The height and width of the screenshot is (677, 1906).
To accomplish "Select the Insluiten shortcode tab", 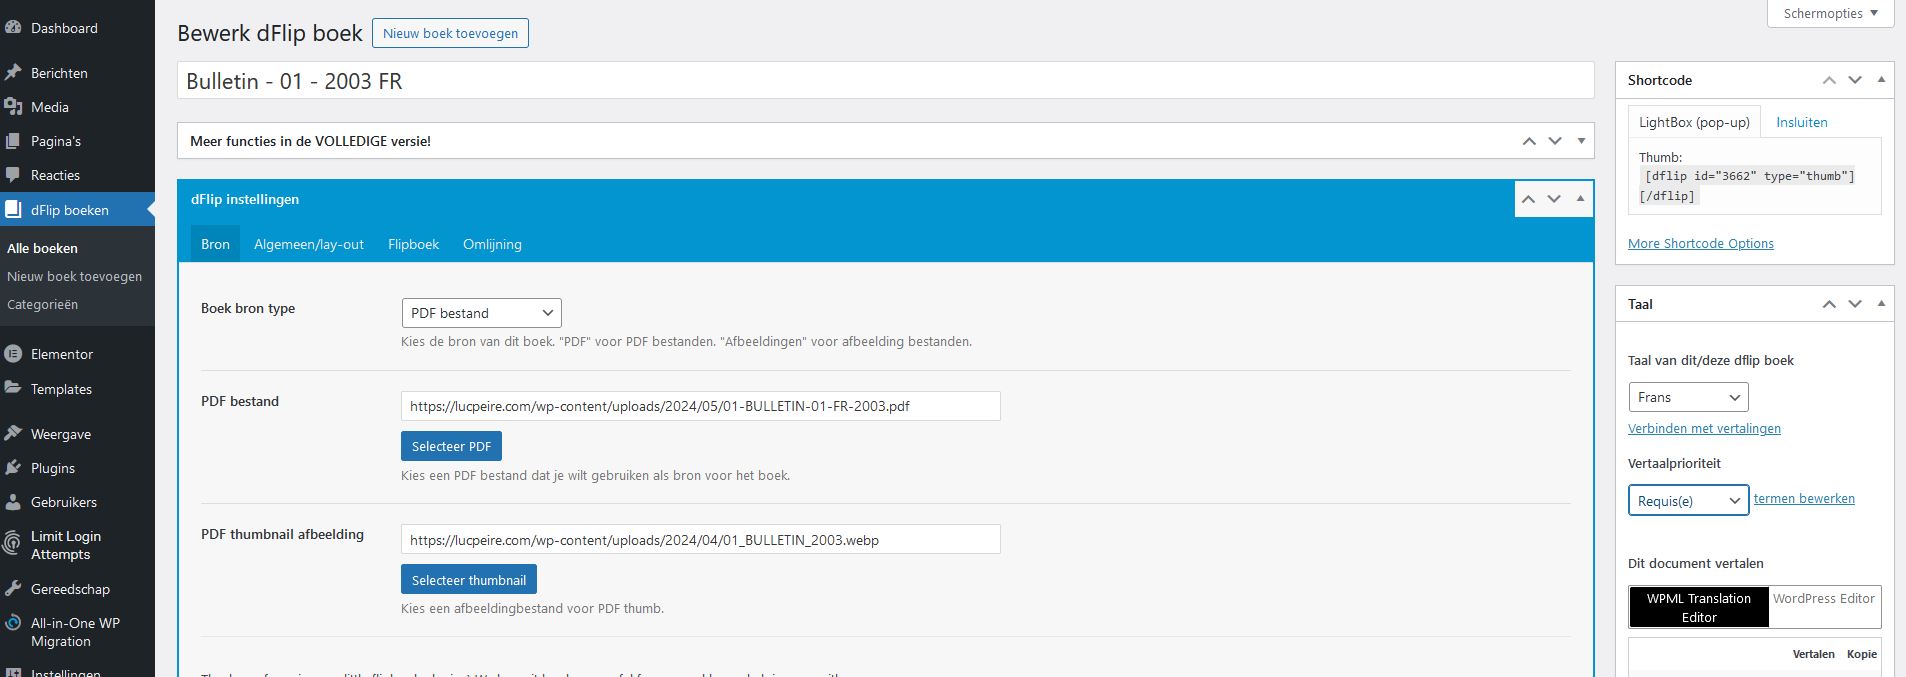I will (x=1801, y=122).
